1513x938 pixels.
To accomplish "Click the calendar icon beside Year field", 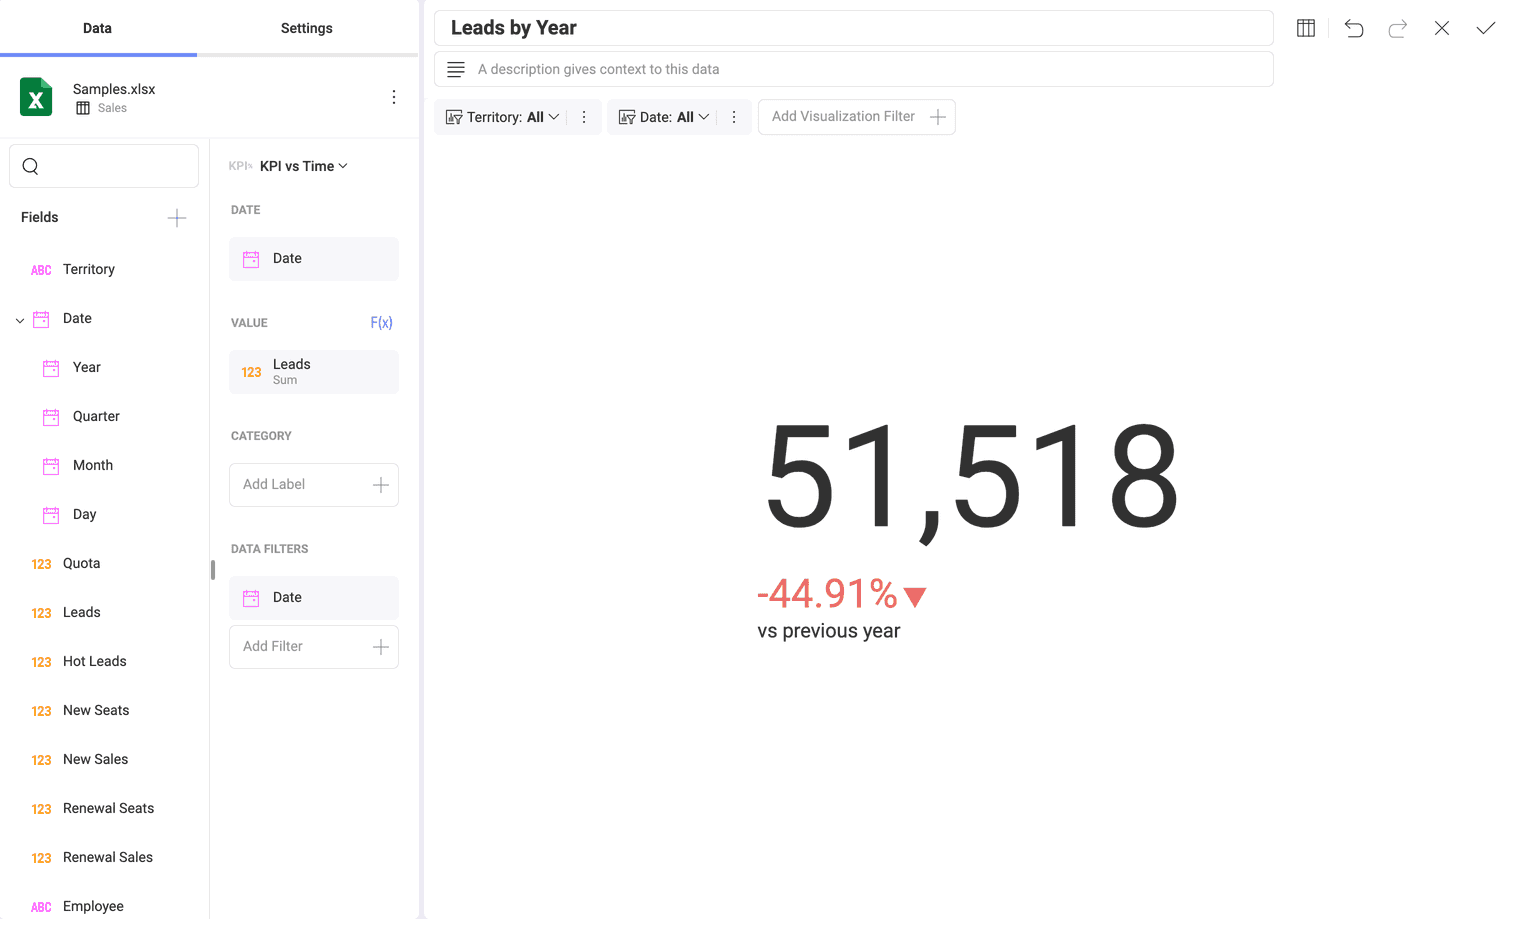I will point(51,368).
